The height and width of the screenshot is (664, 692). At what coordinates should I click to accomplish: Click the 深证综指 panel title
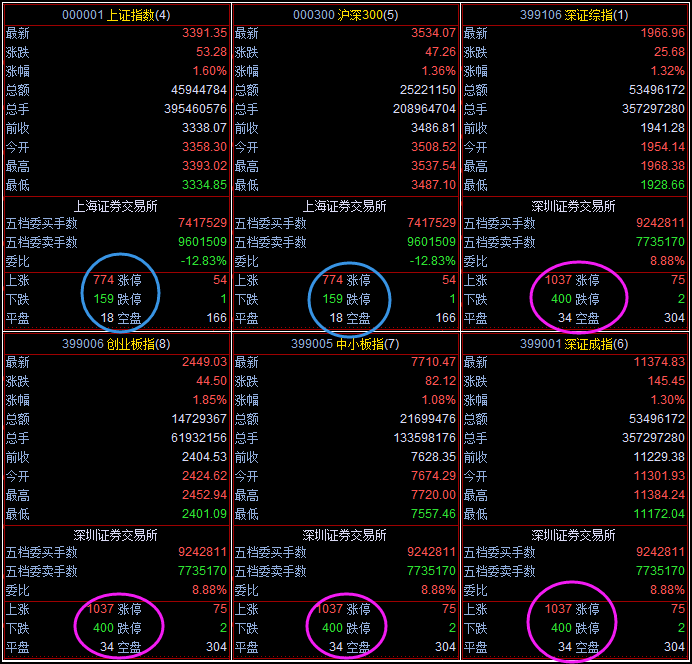pos(574,15)
